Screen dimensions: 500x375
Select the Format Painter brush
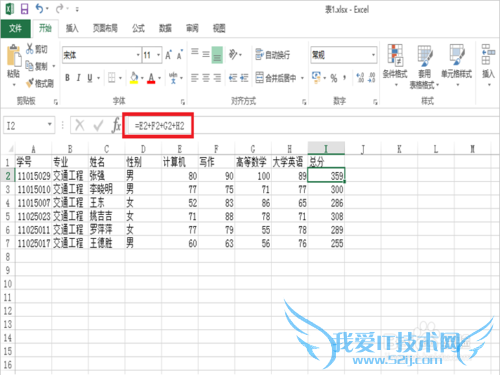click(x=40, y=83)
